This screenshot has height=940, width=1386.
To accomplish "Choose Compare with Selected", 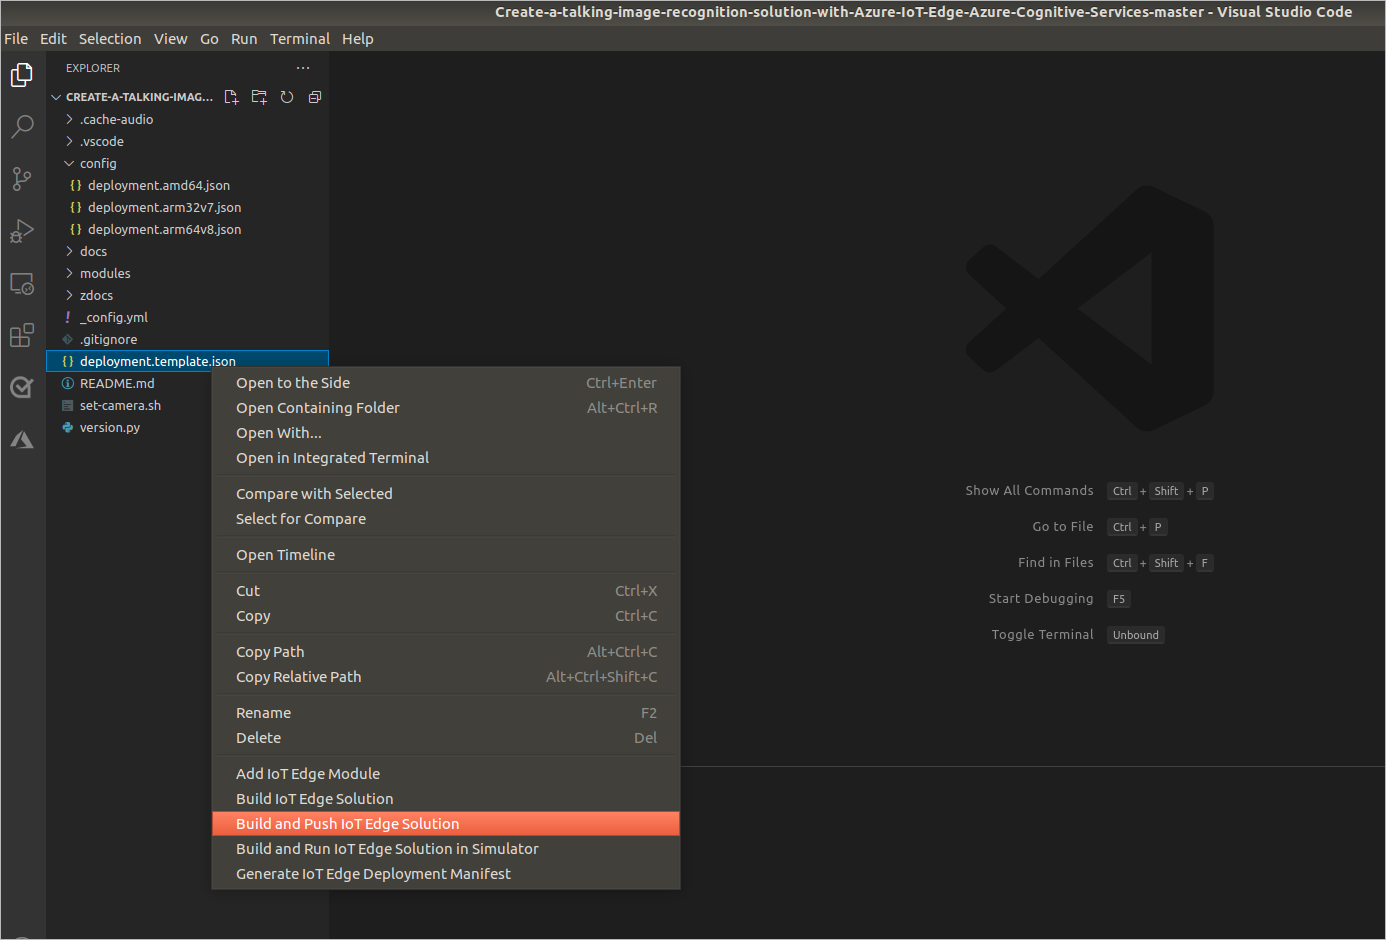I will (x=446, y=494).
